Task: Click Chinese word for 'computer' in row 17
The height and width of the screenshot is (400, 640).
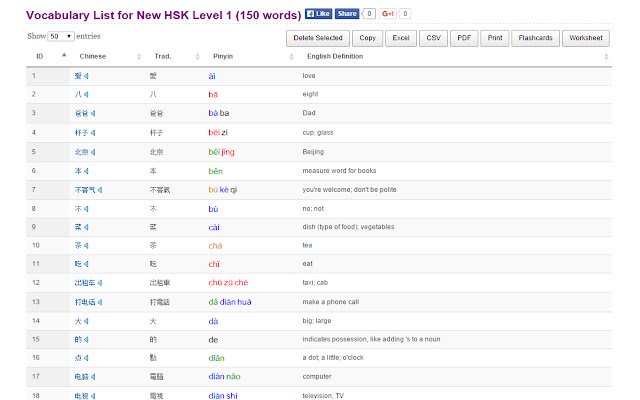Action: click(82, 377)
